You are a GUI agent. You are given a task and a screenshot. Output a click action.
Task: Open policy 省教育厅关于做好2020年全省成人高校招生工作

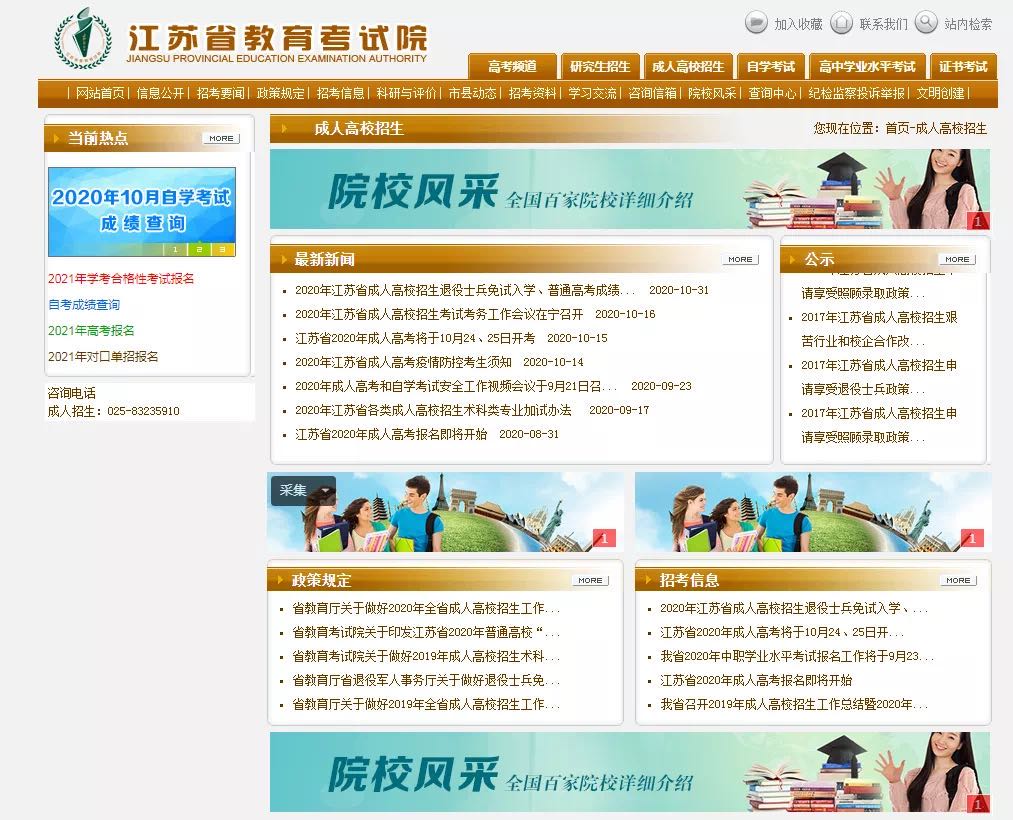tap(426, 608)
